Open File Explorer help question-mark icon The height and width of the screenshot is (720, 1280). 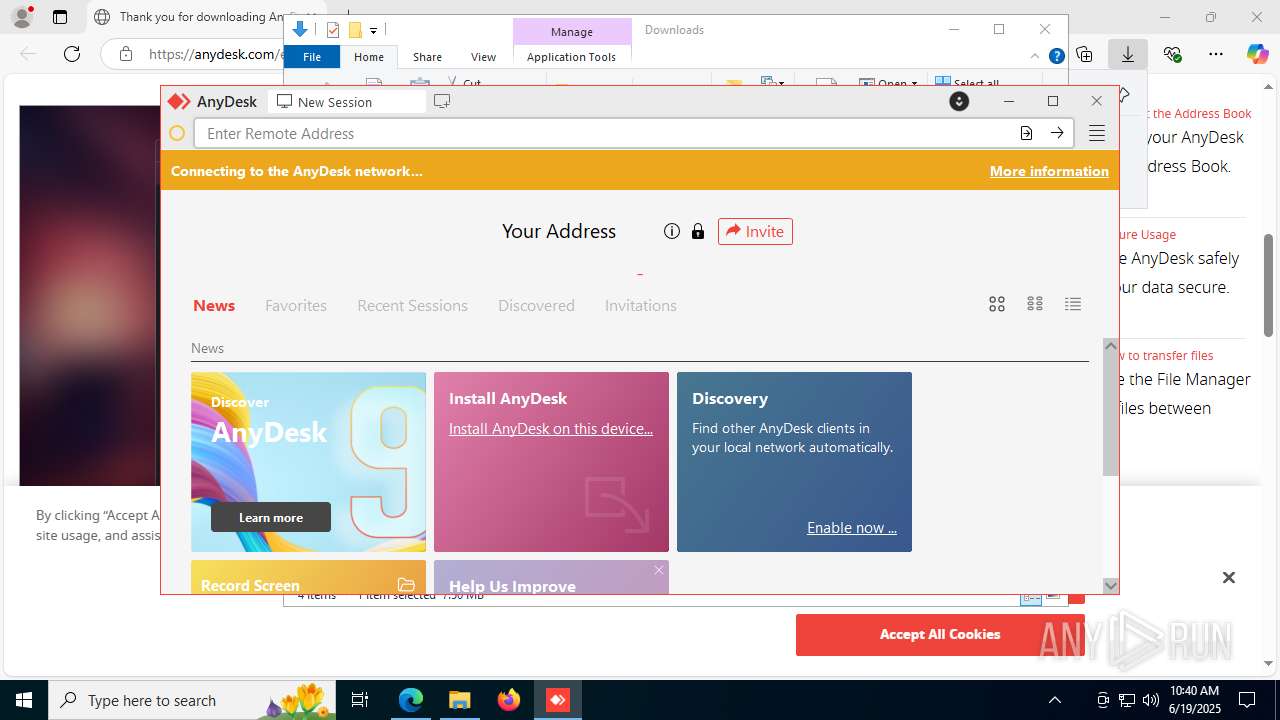[1056, 56]
